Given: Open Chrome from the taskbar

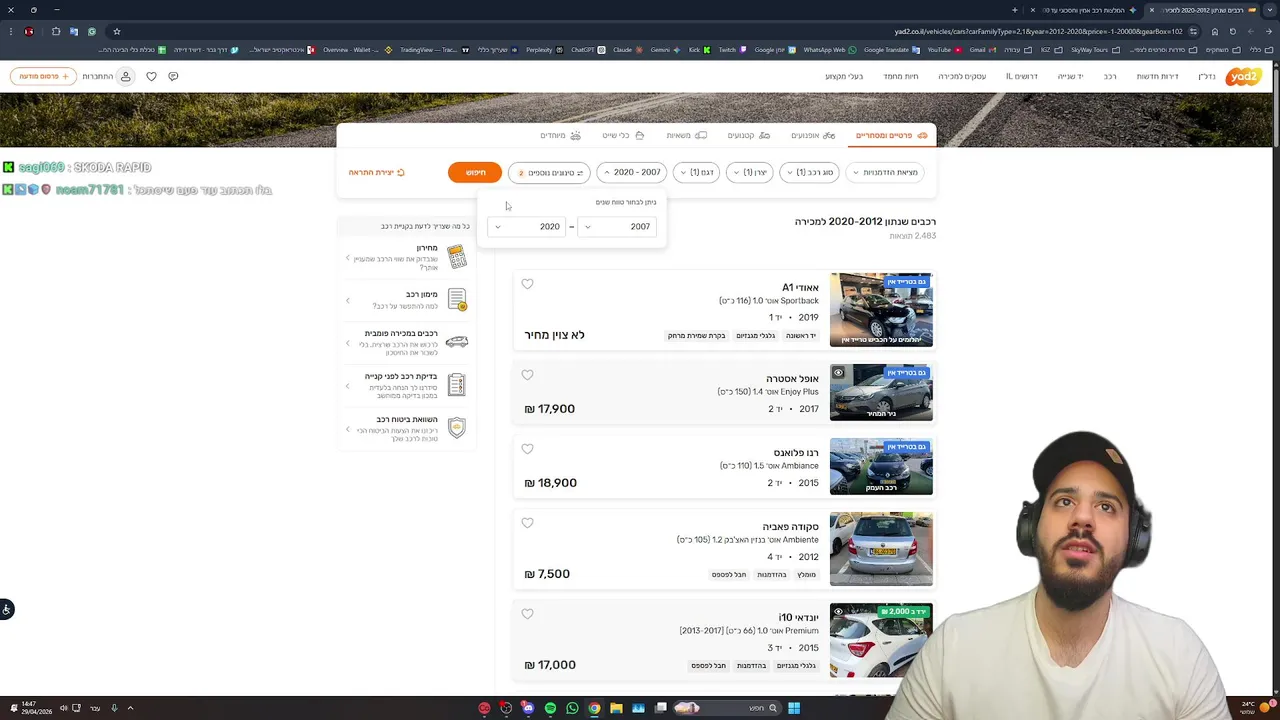Looking at the screenshot, I should (594, 708).
